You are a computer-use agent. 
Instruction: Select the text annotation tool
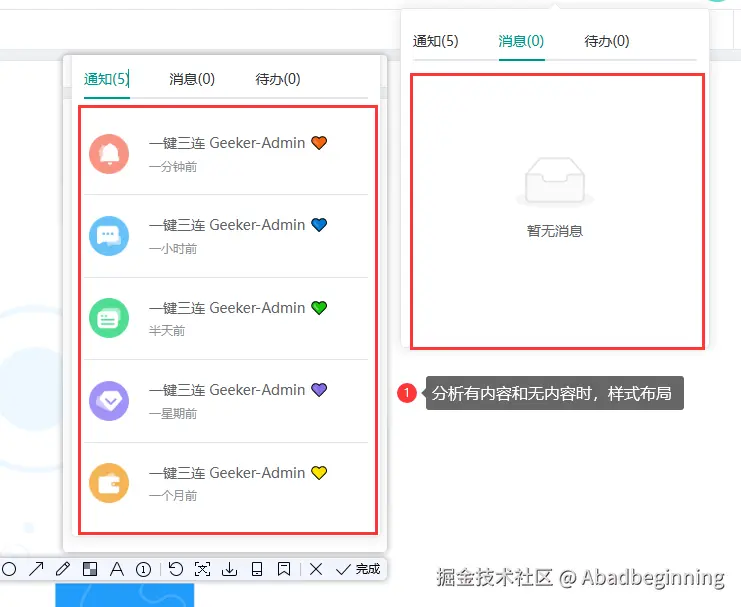point(117,569)
